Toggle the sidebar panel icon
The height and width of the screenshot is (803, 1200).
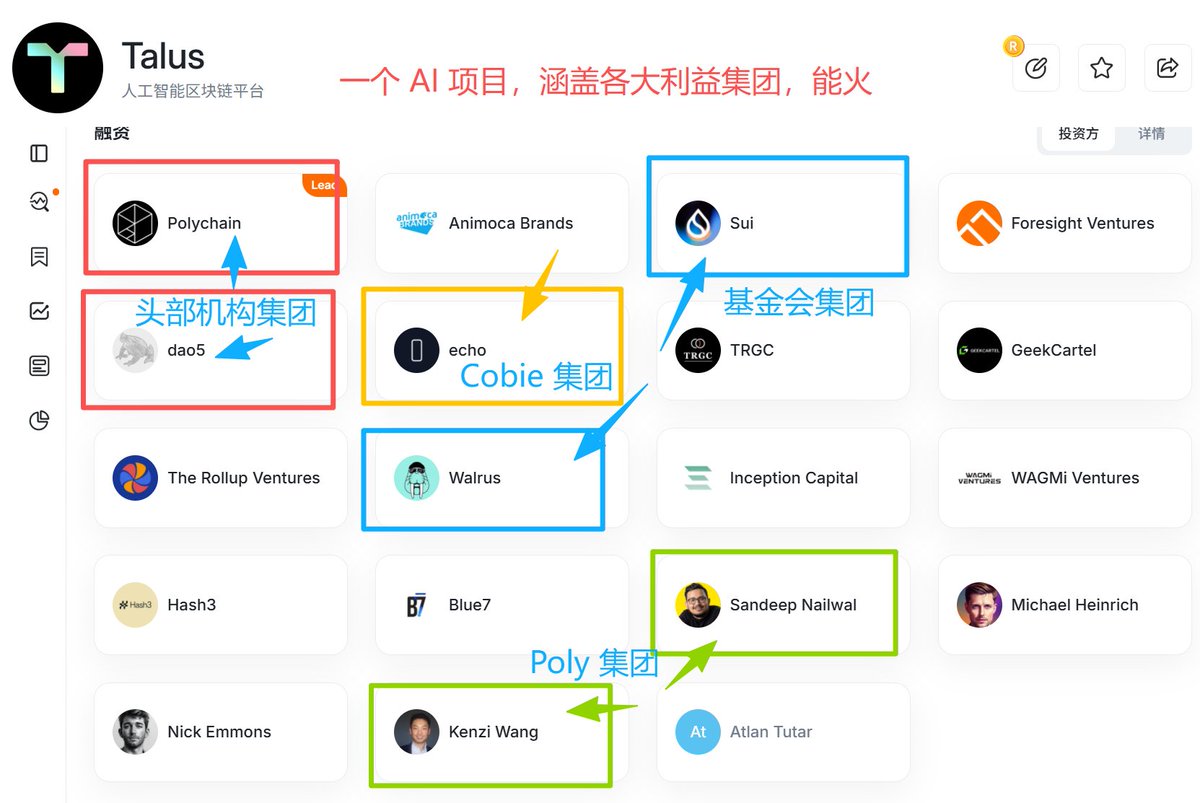[x=39, y=153]
